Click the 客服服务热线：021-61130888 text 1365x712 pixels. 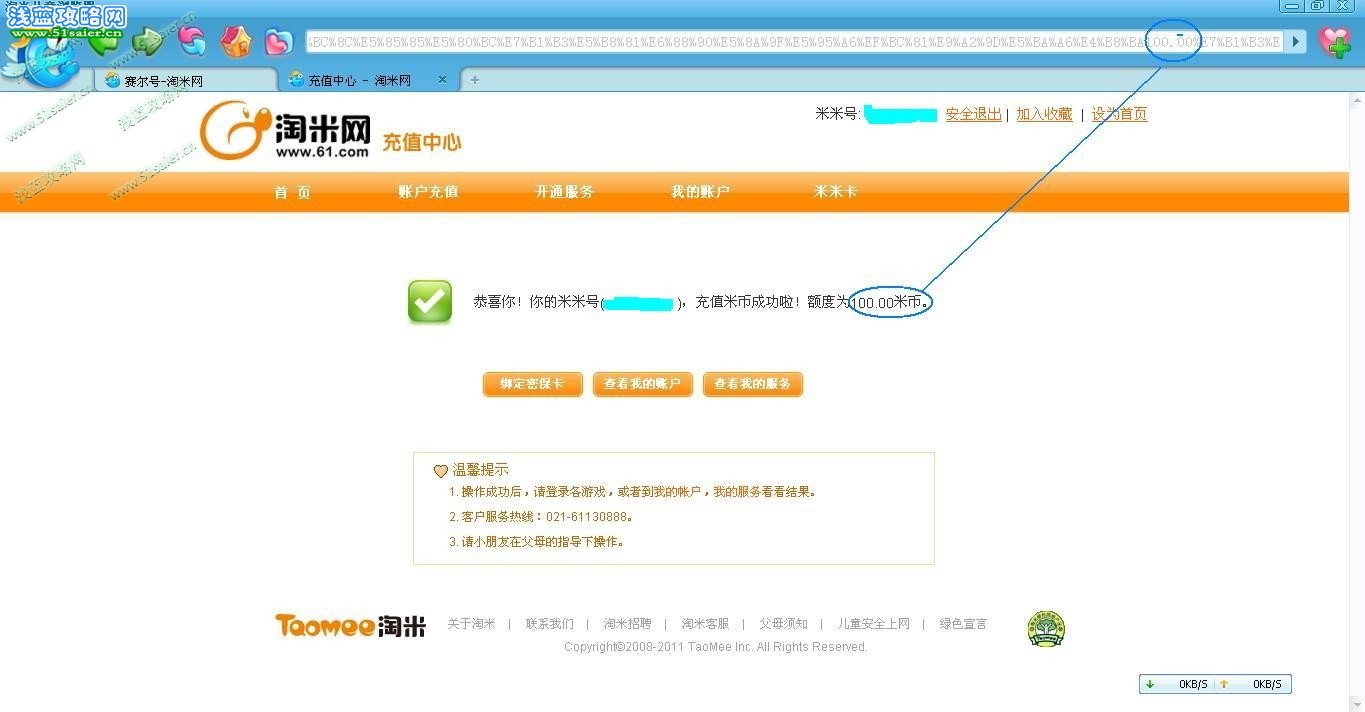(546, 517)
